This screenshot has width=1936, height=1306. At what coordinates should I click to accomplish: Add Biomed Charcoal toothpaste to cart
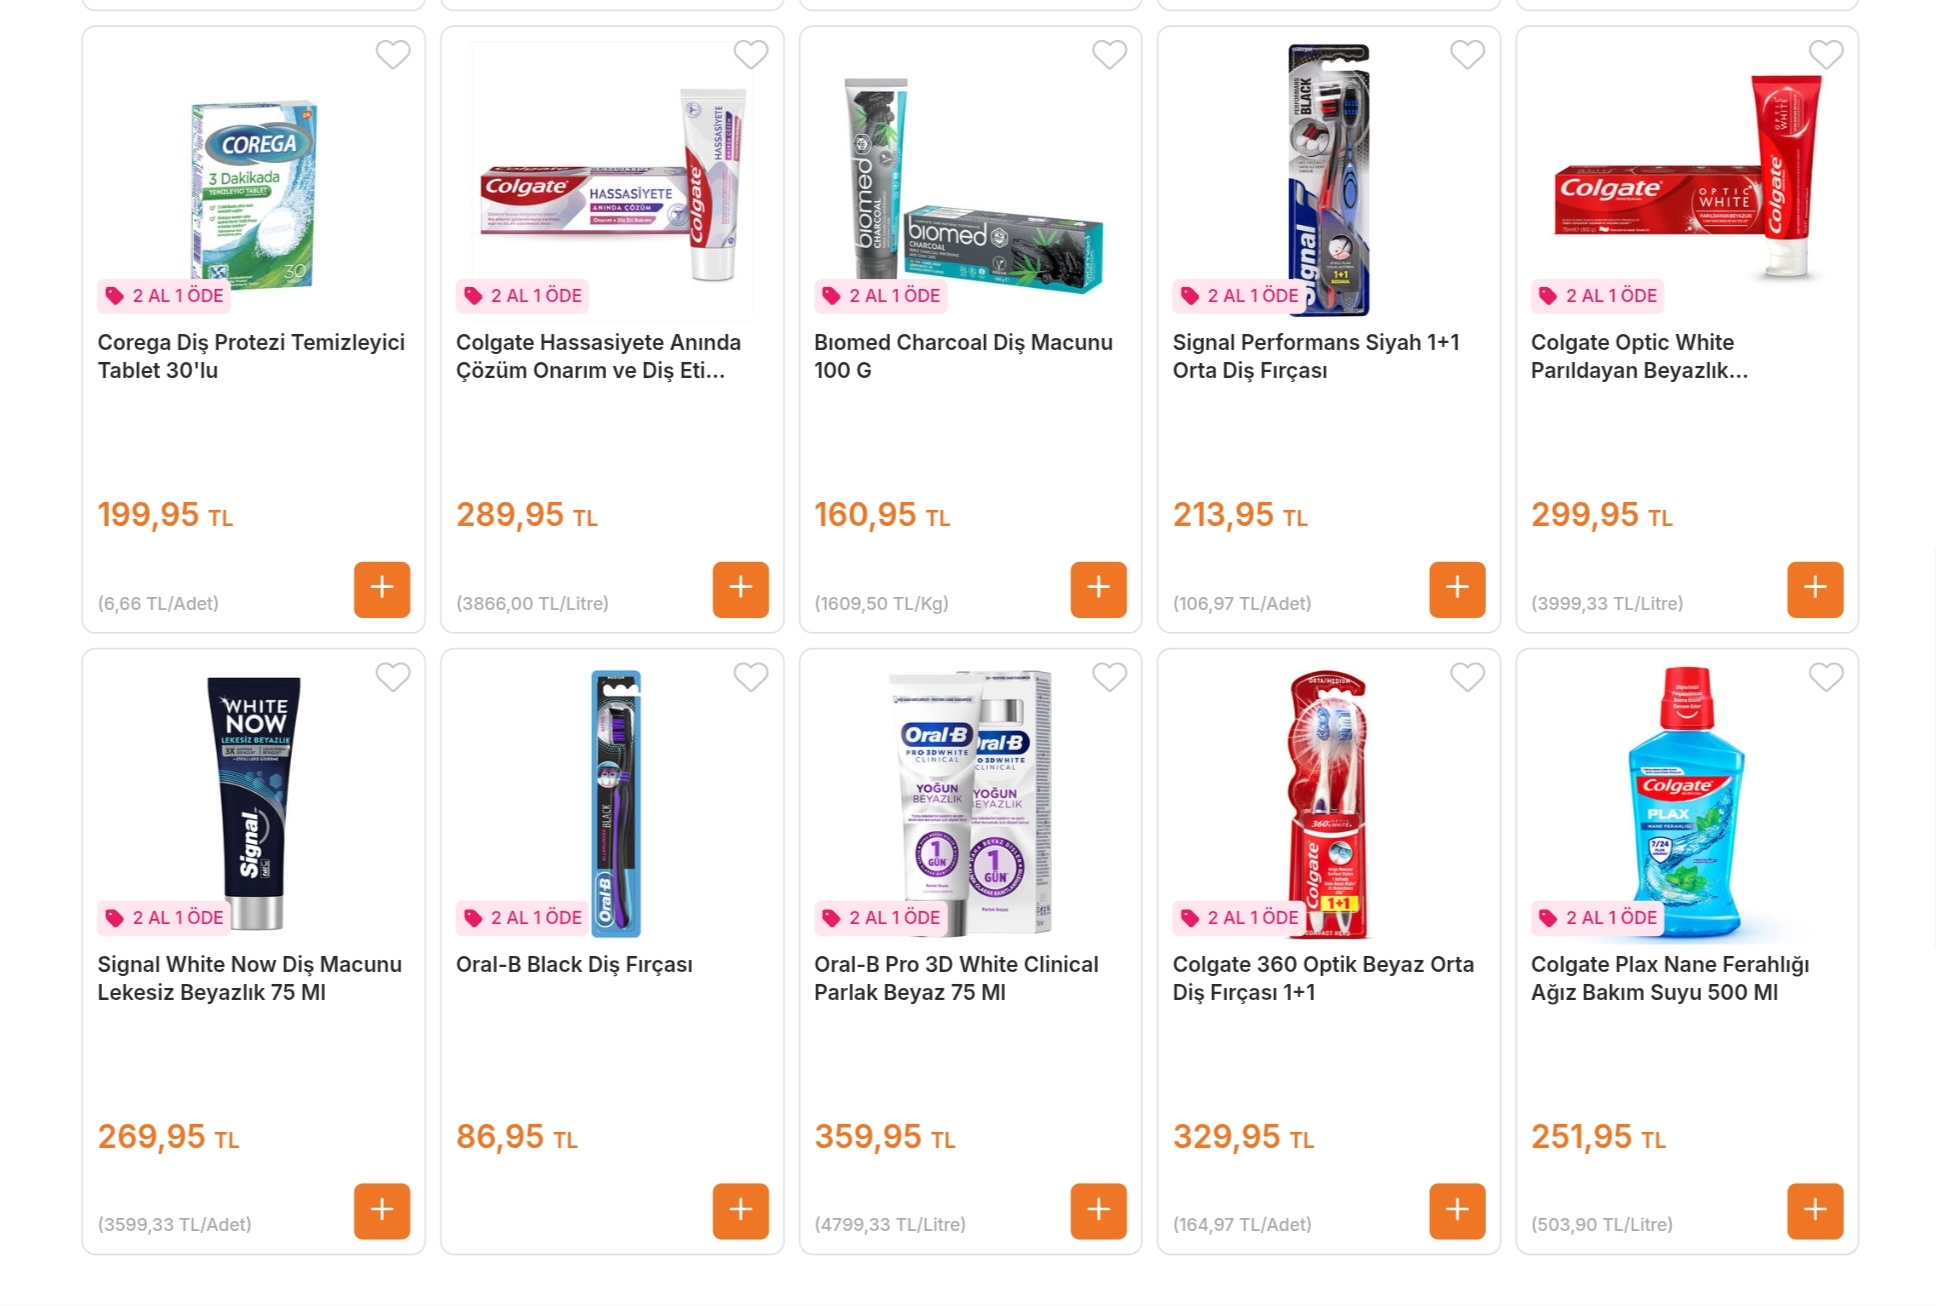(1098, 589)
